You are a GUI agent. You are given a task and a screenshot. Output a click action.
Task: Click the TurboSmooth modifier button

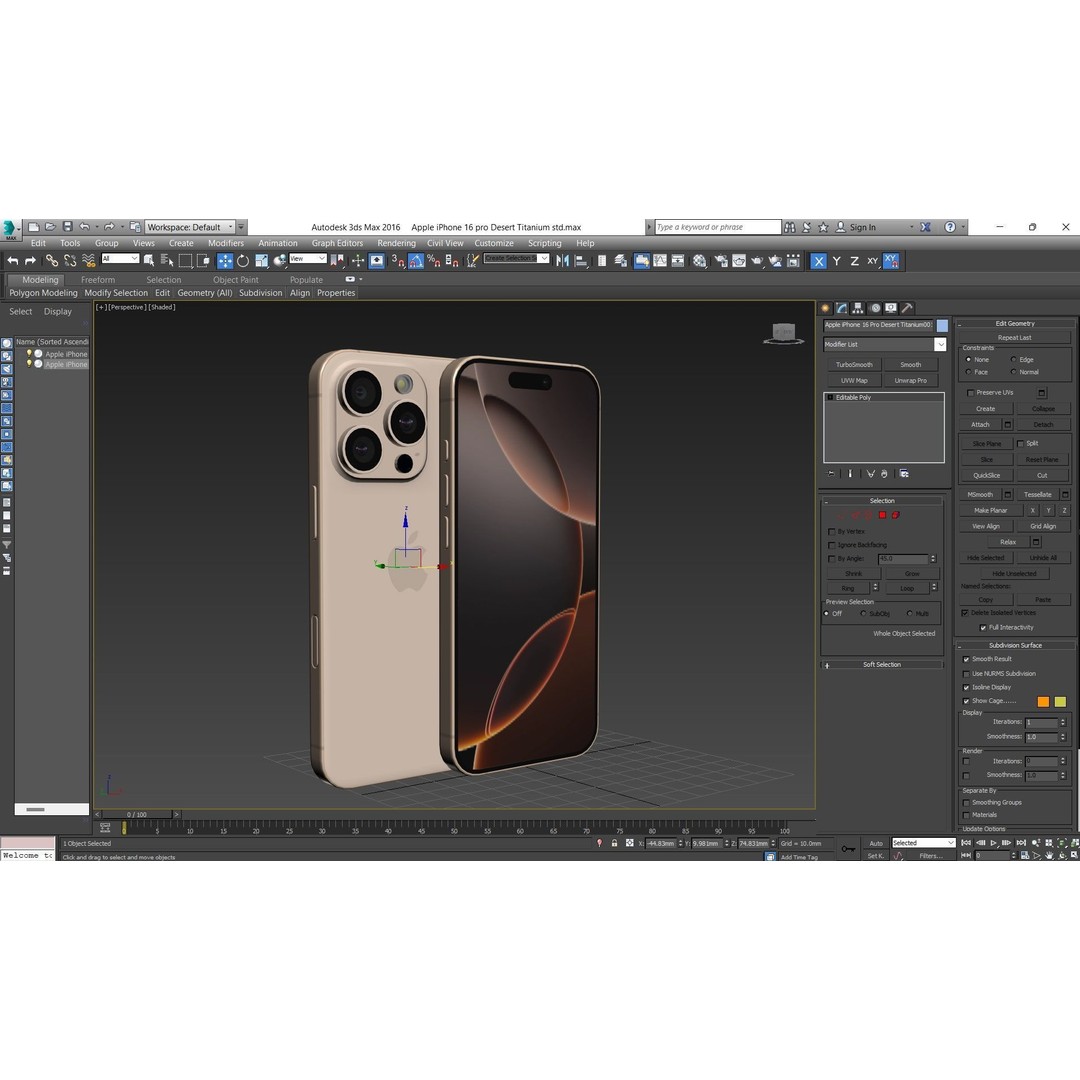854,364
